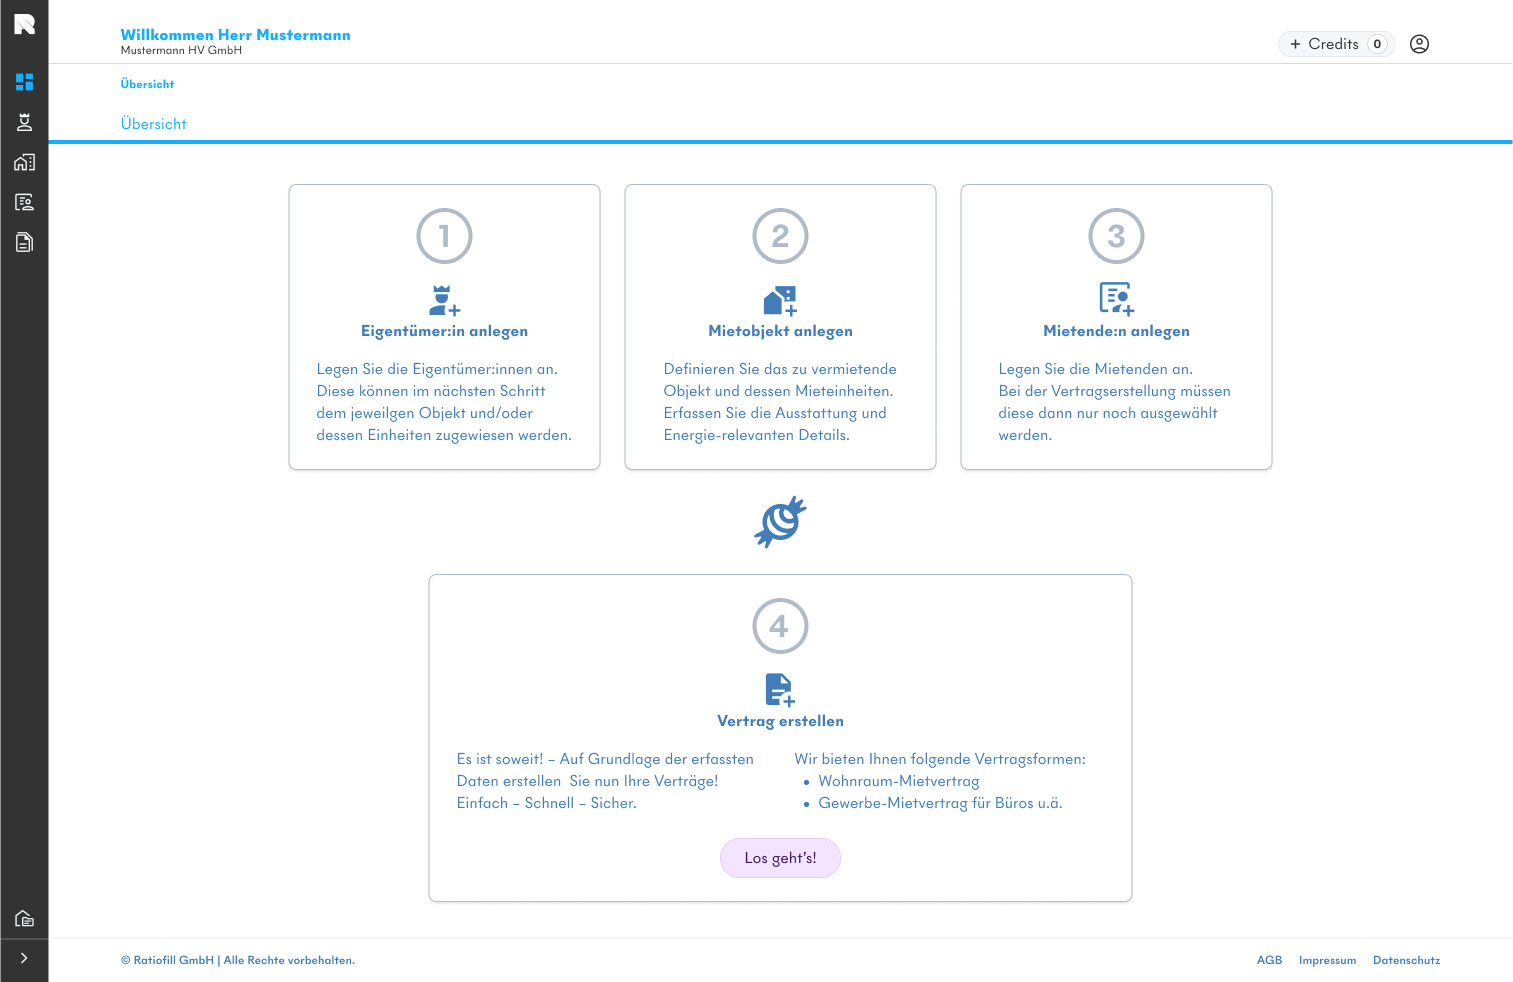Open the Impressum footer link
Image resolution: width=1513 pixels, height=982 pixels.
click(1327, 960)
